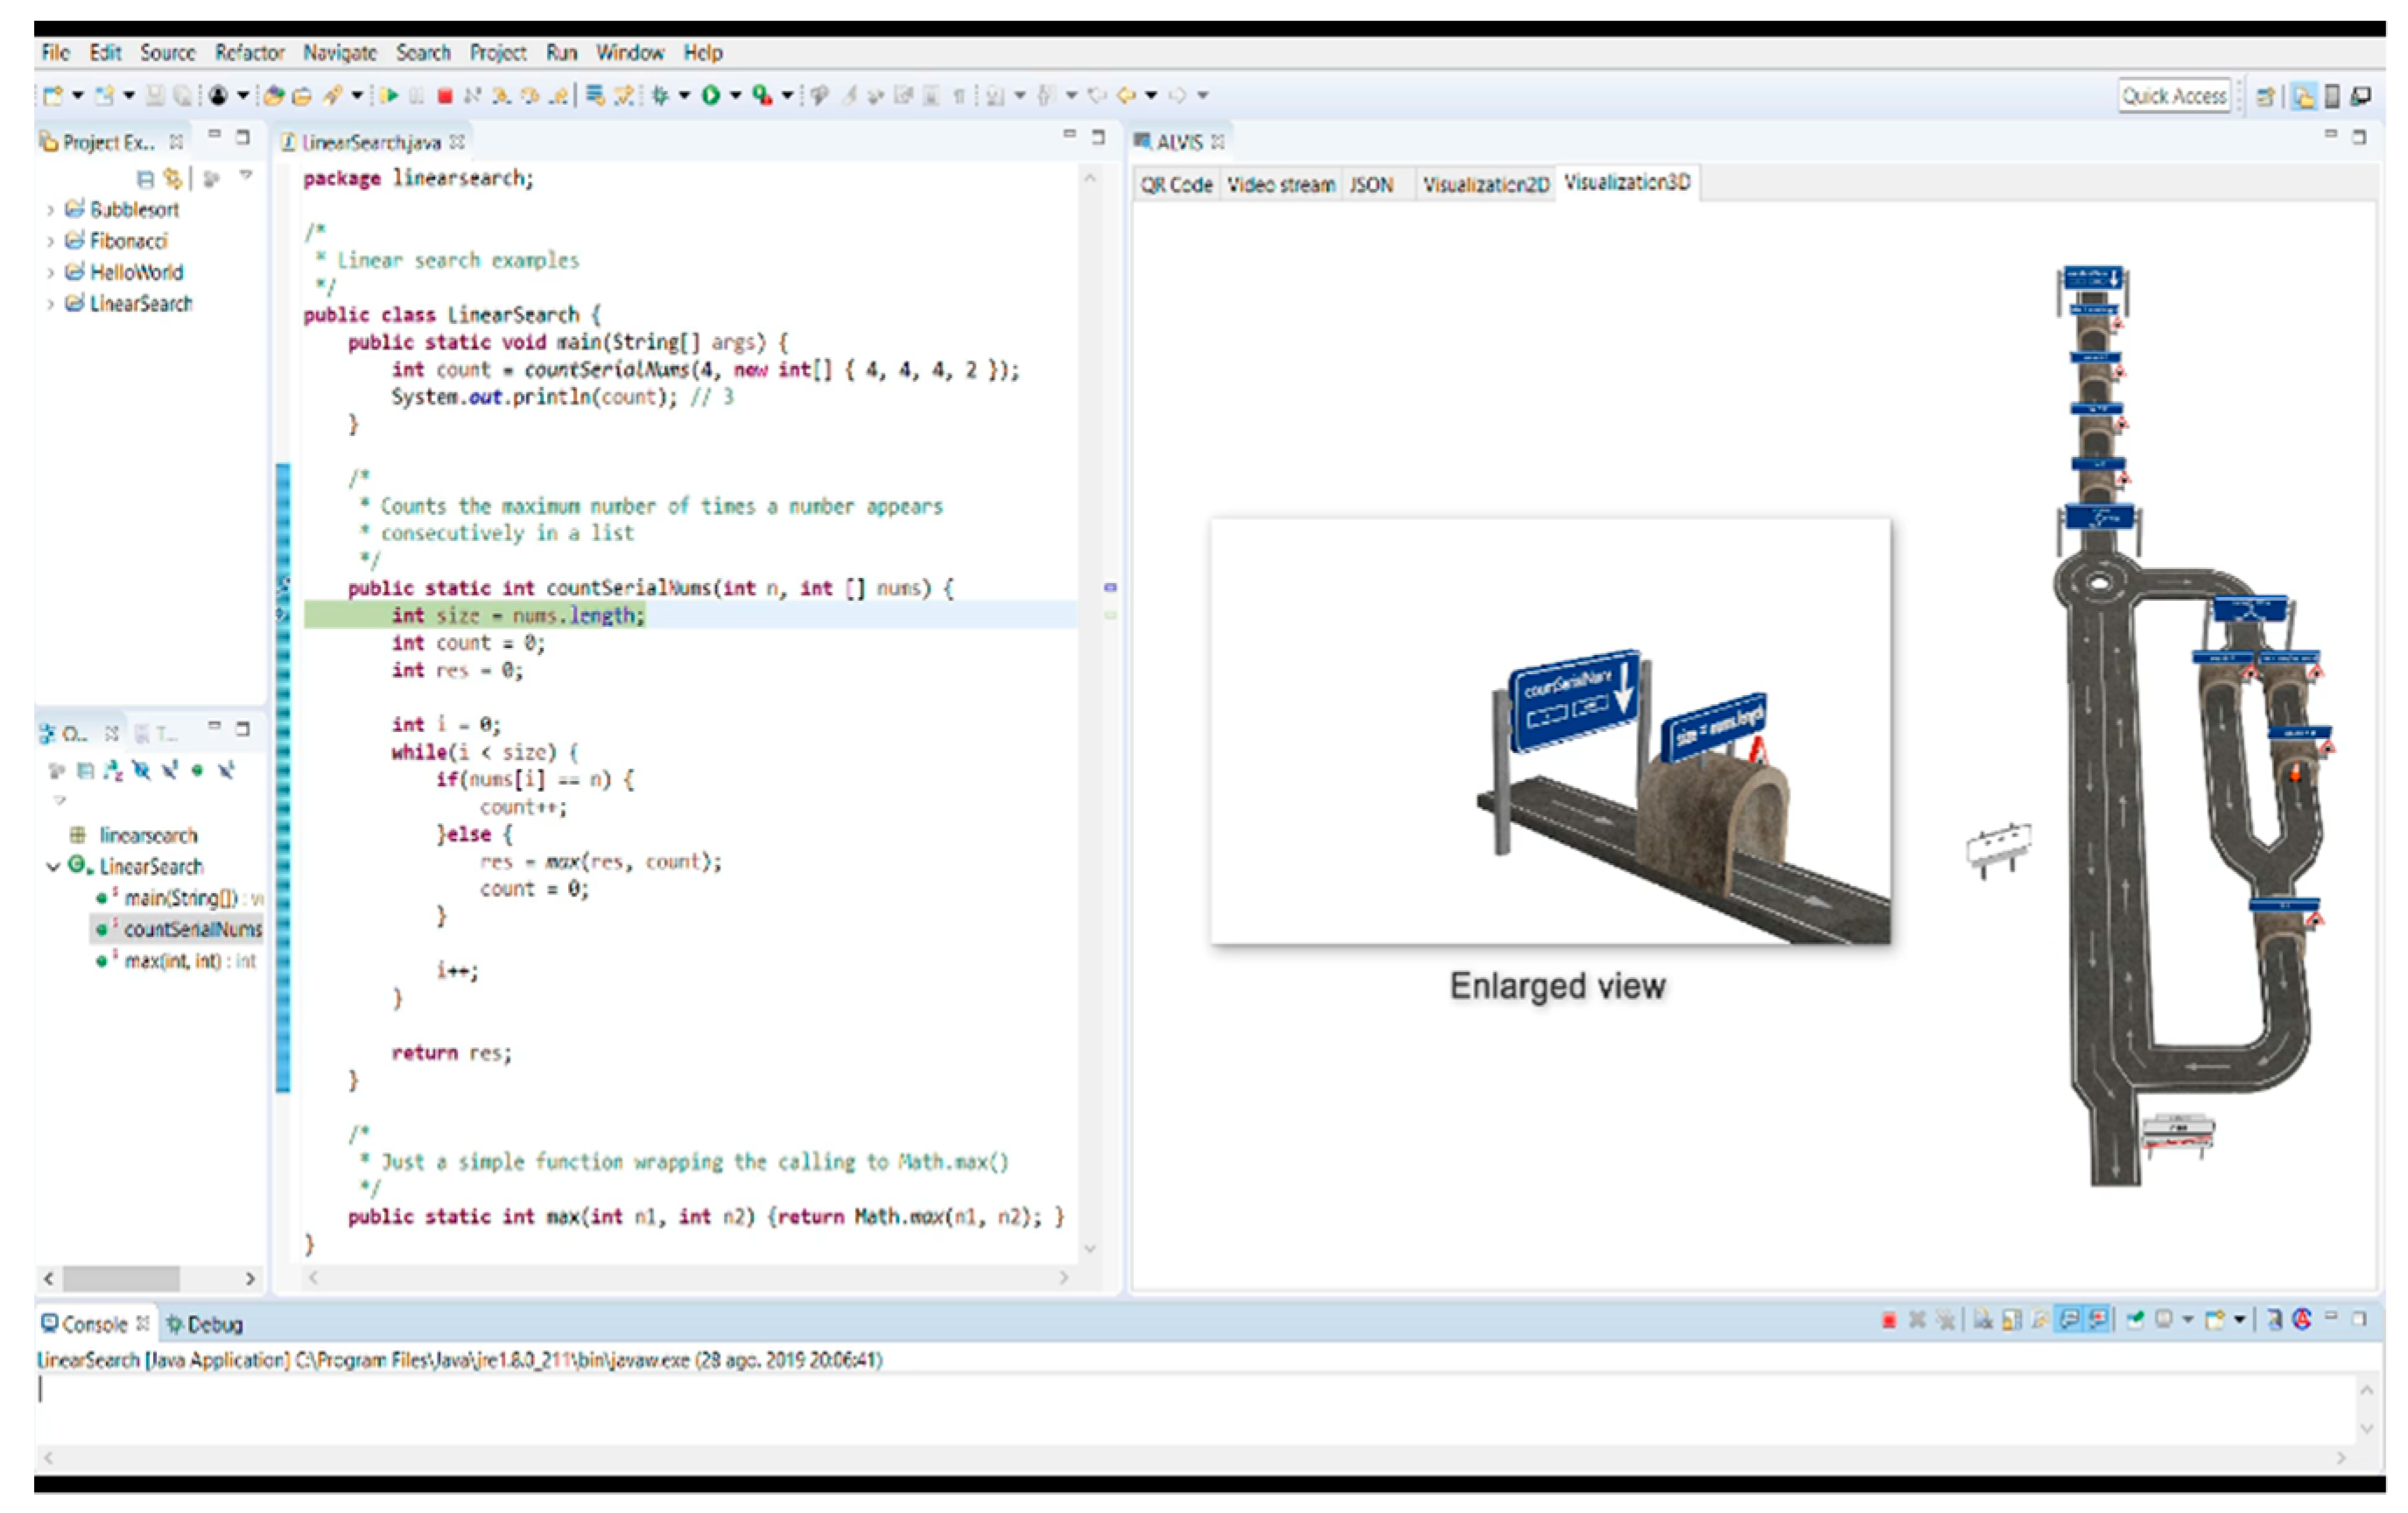Click the Resume debug button in toolbar
2408x1513 pixels.
click(x=389, y=96)
